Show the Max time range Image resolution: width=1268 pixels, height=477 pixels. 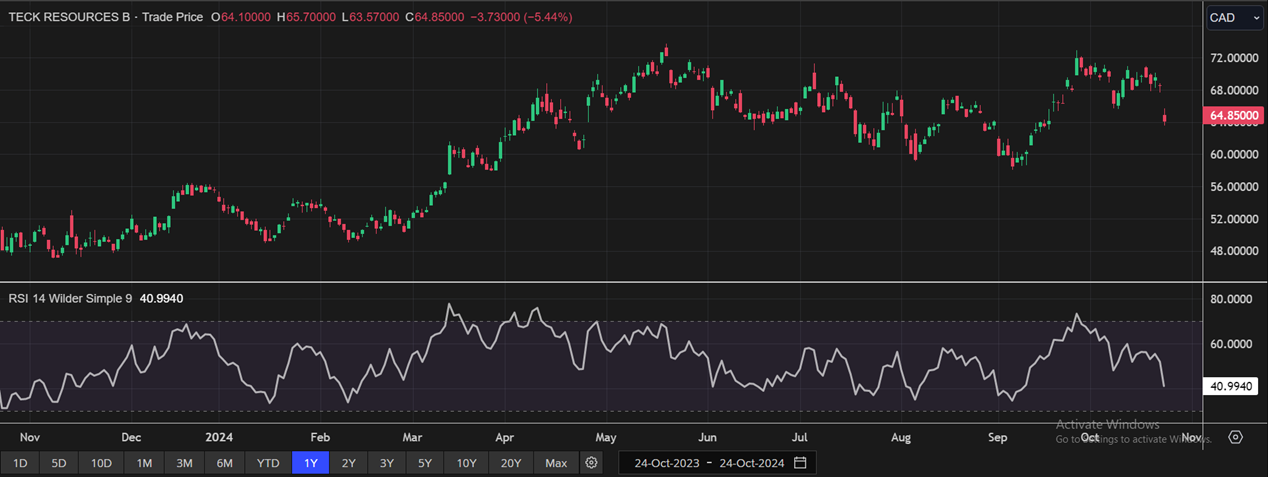pos(556,463)
